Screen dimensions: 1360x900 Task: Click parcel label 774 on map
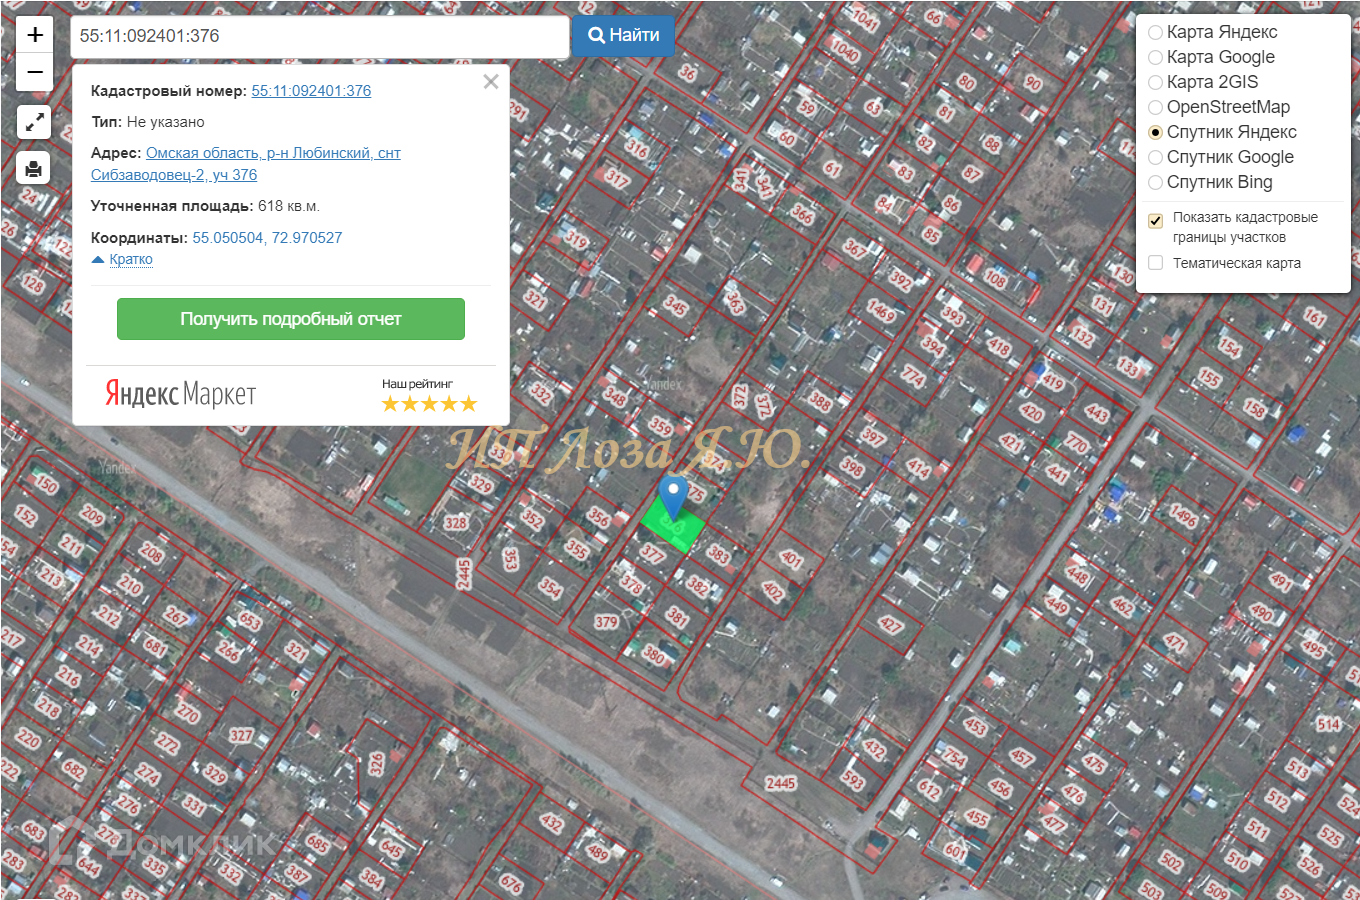coord(914,375)
